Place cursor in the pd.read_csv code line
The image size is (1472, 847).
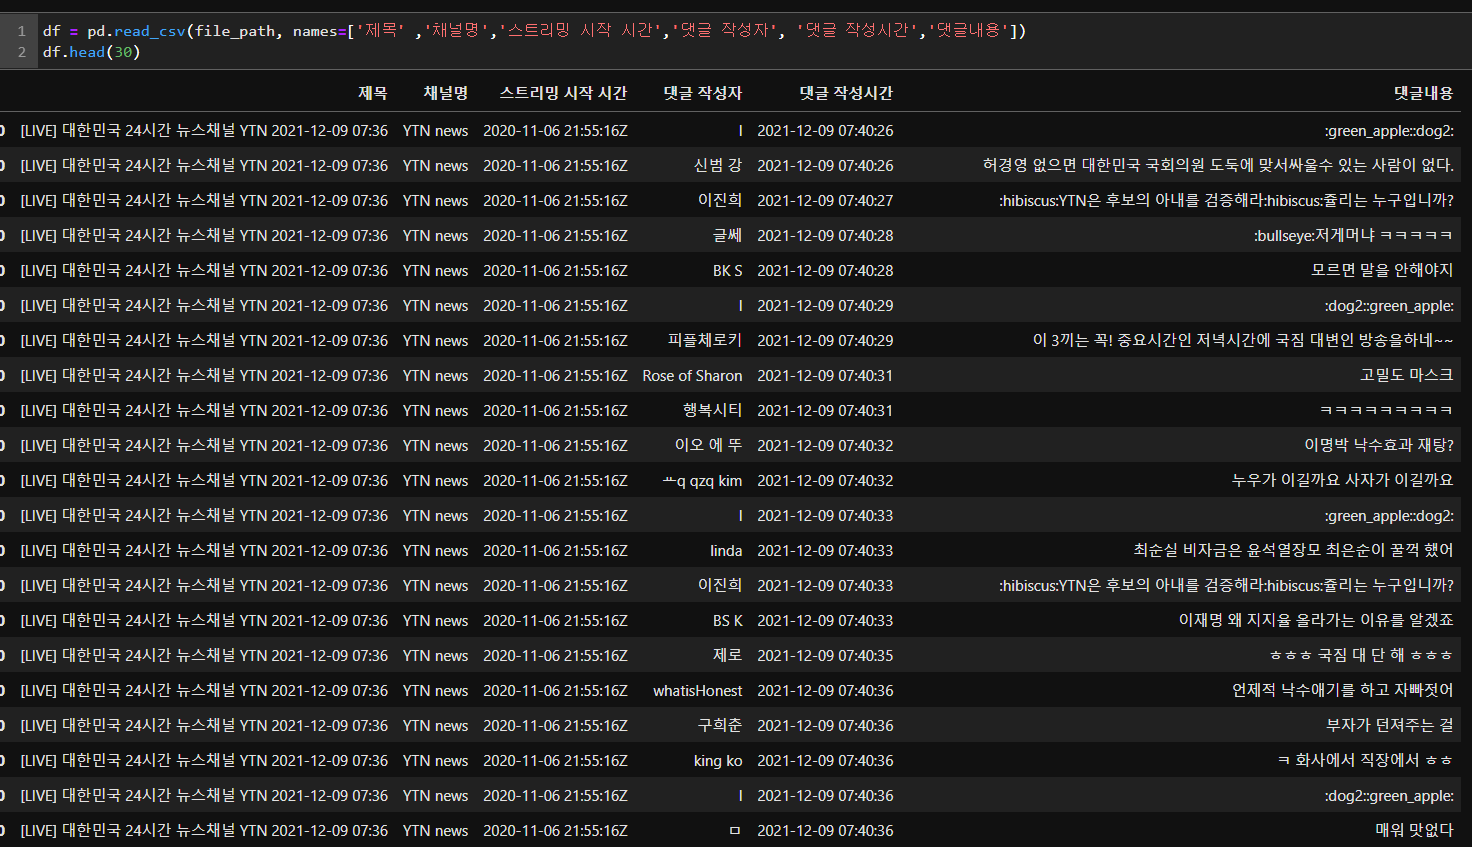coord(534,31)
